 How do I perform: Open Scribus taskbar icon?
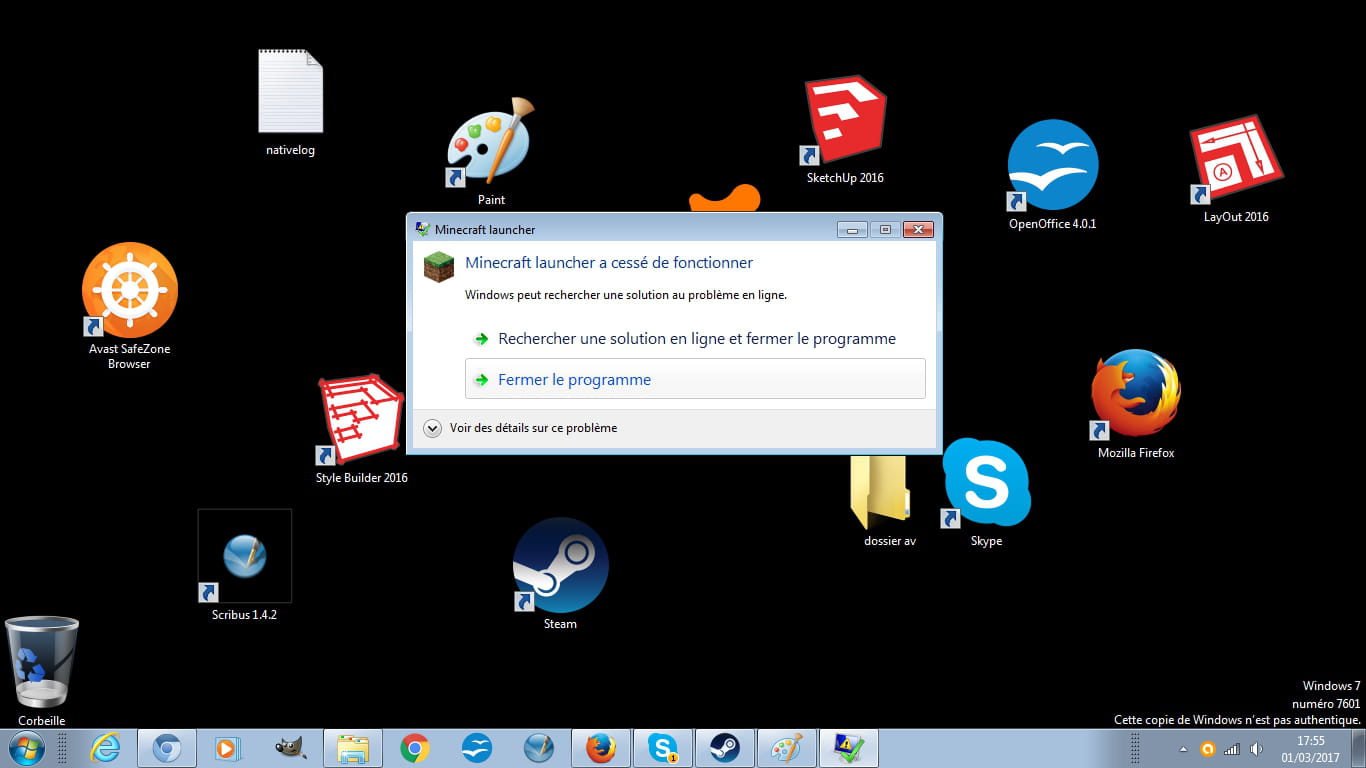(x=538, y=748)
